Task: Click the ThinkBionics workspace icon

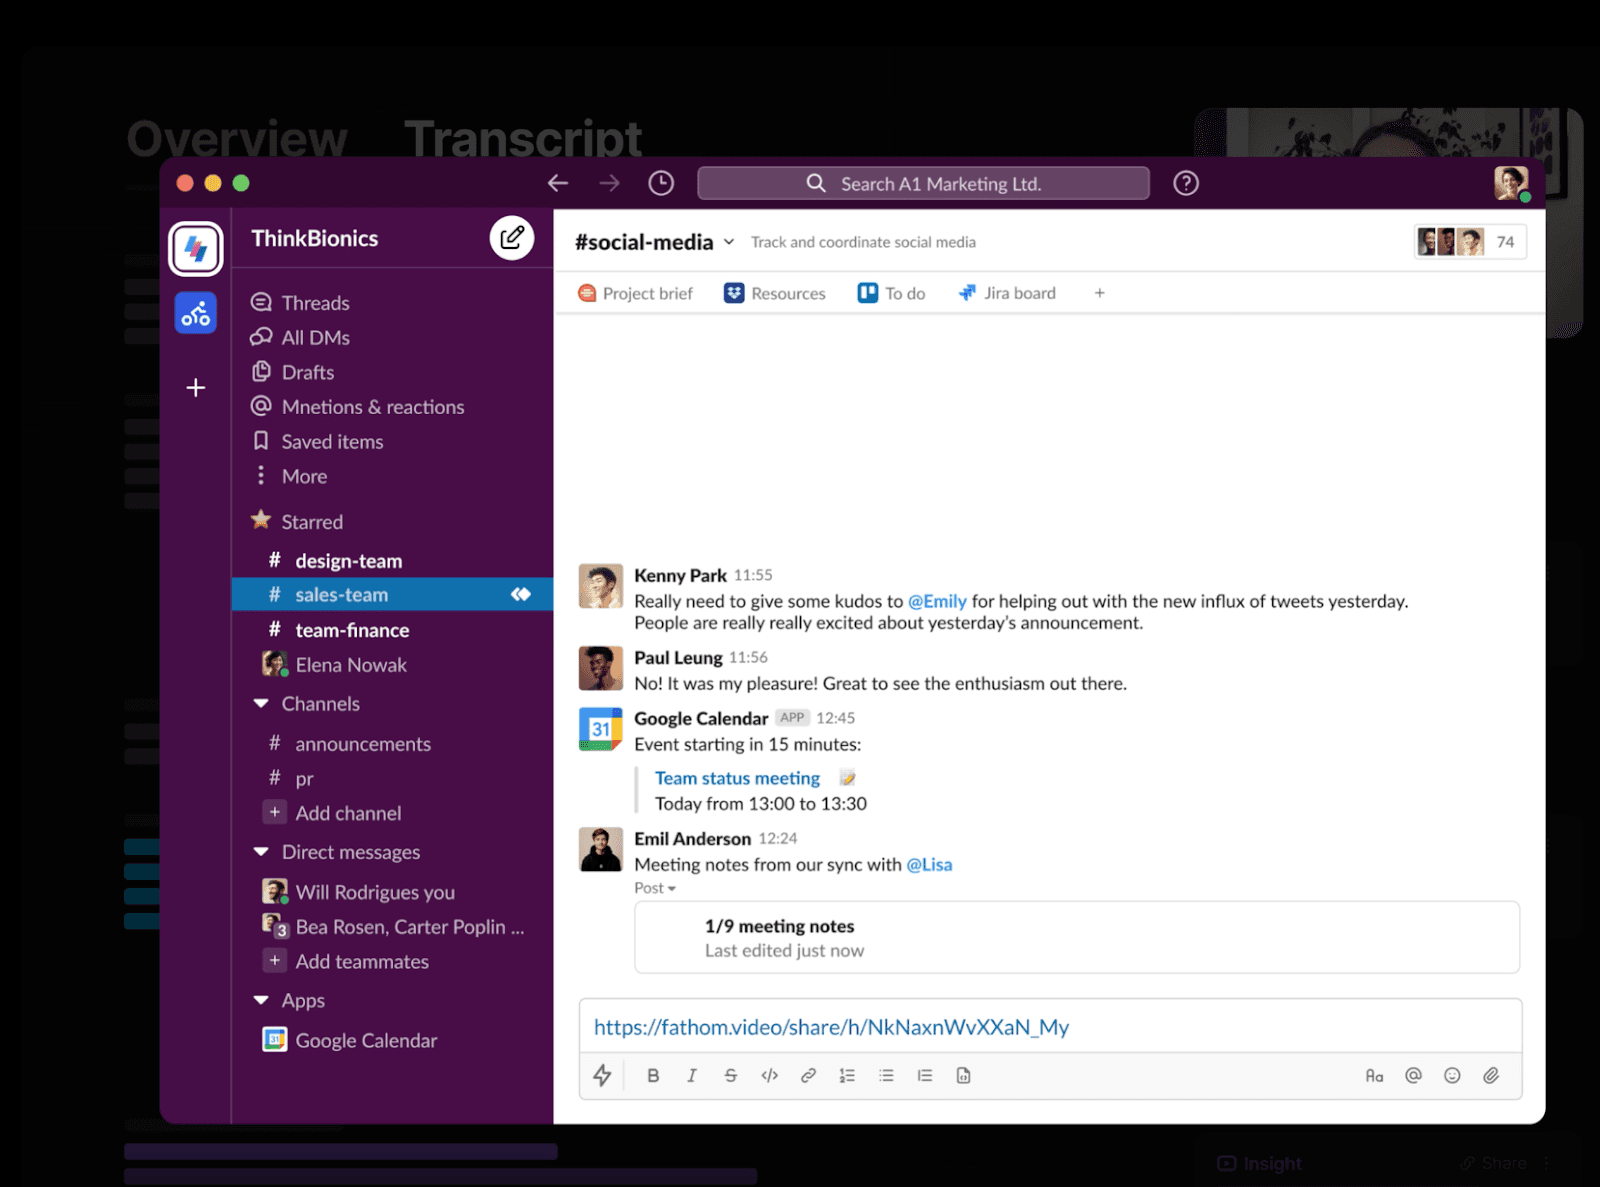Action: tap(196, 248)
